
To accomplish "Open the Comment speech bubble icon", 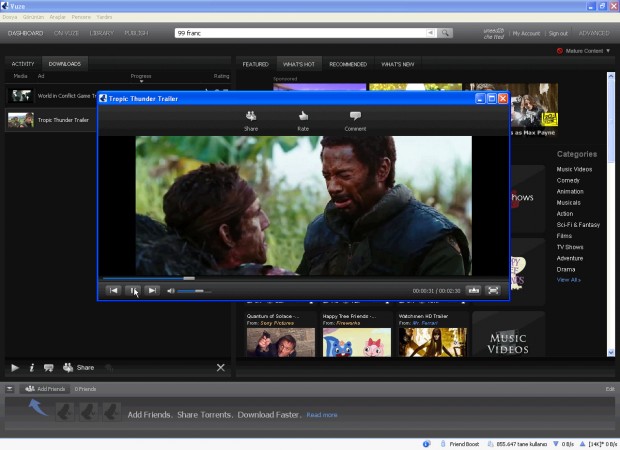I will coord(355,115).
